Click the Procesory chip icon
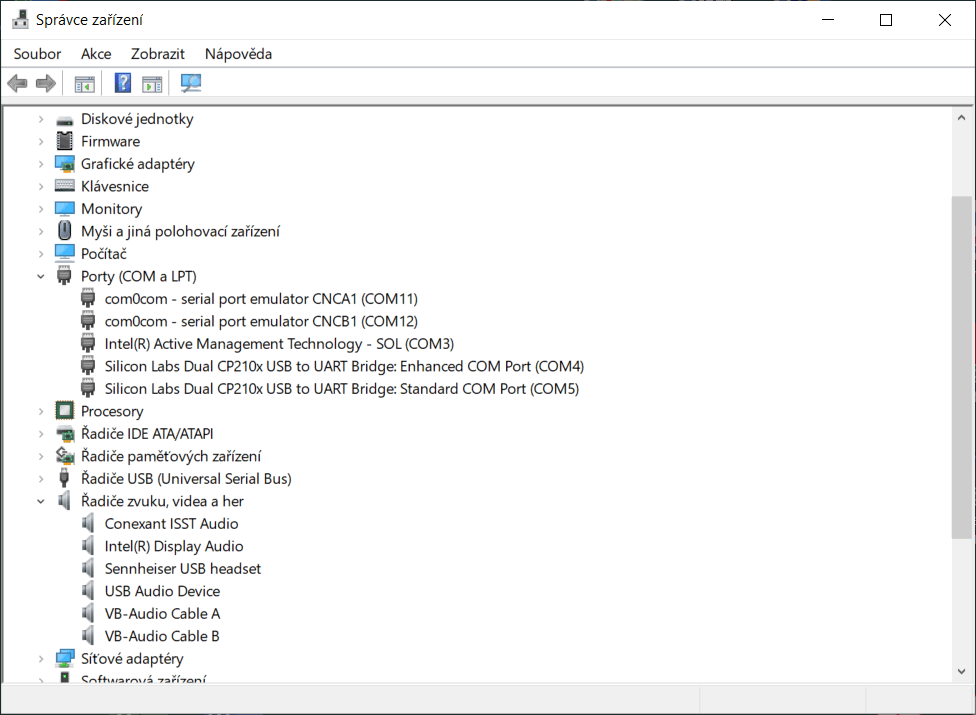The width and height of the screenshot is (976, 715). tap(65, 411)
